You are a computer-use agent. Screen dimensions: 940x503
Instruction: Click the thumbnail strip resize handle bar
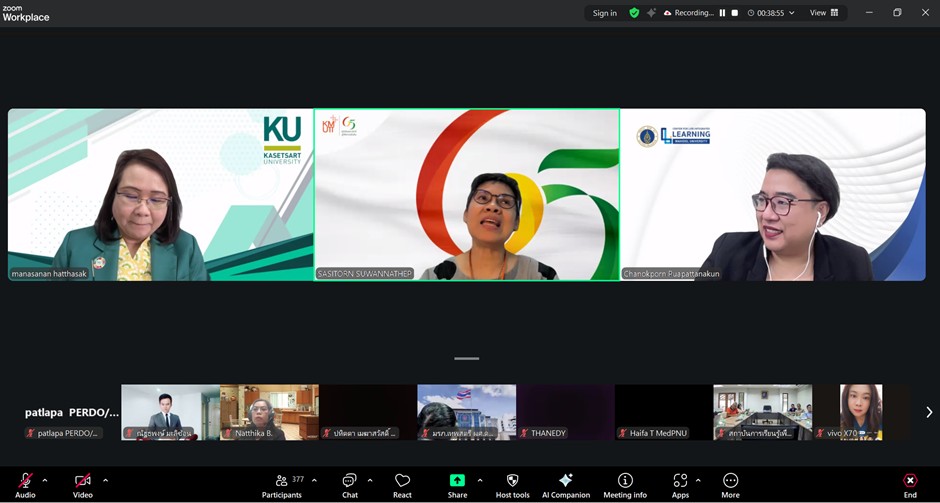click(x=466, y=359)
